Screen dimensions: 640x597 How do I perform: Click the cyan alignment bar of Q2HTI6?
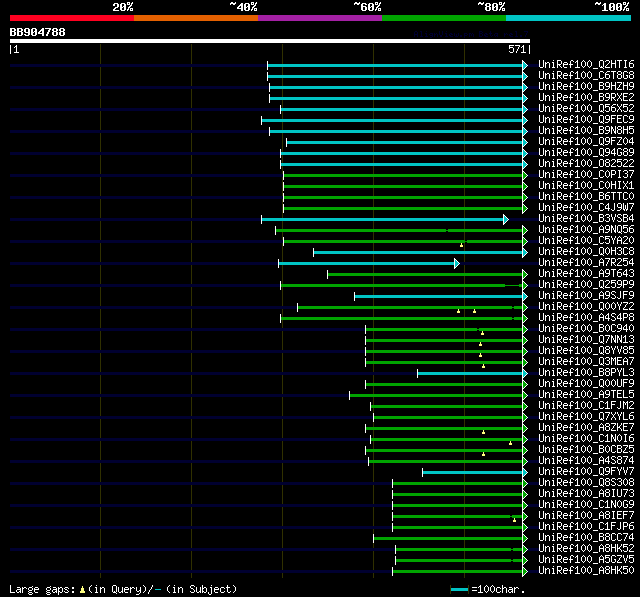pyautogui.click(x=395, y=66)
